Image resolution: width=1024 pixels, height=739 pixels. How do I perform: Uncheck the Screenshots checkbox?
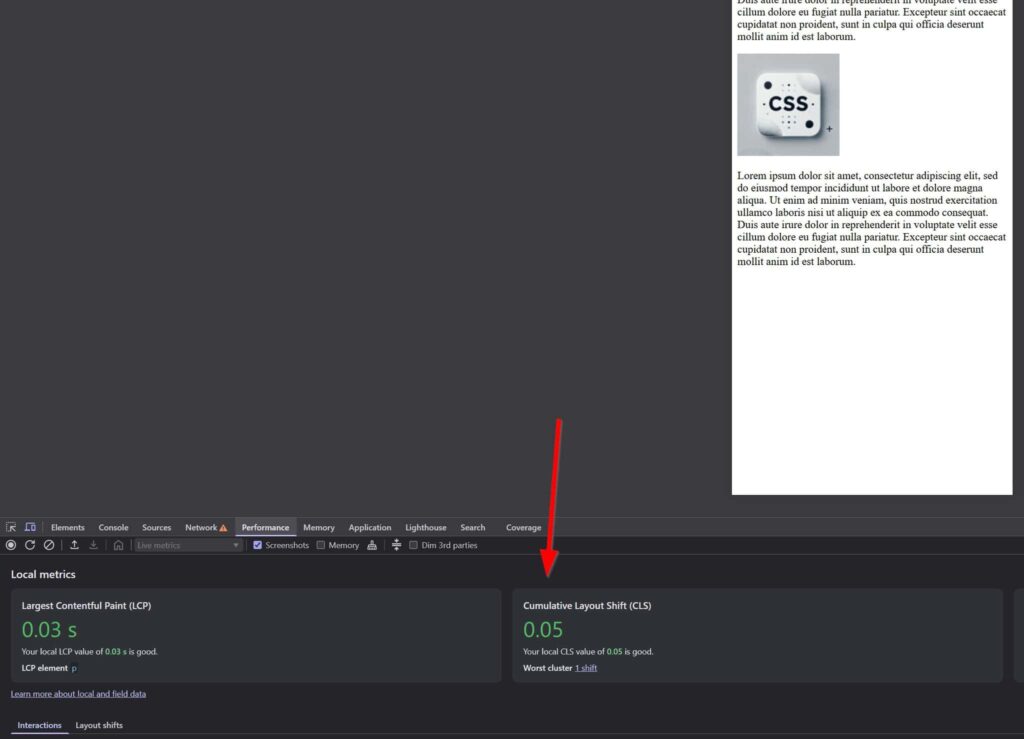[258, 545]
